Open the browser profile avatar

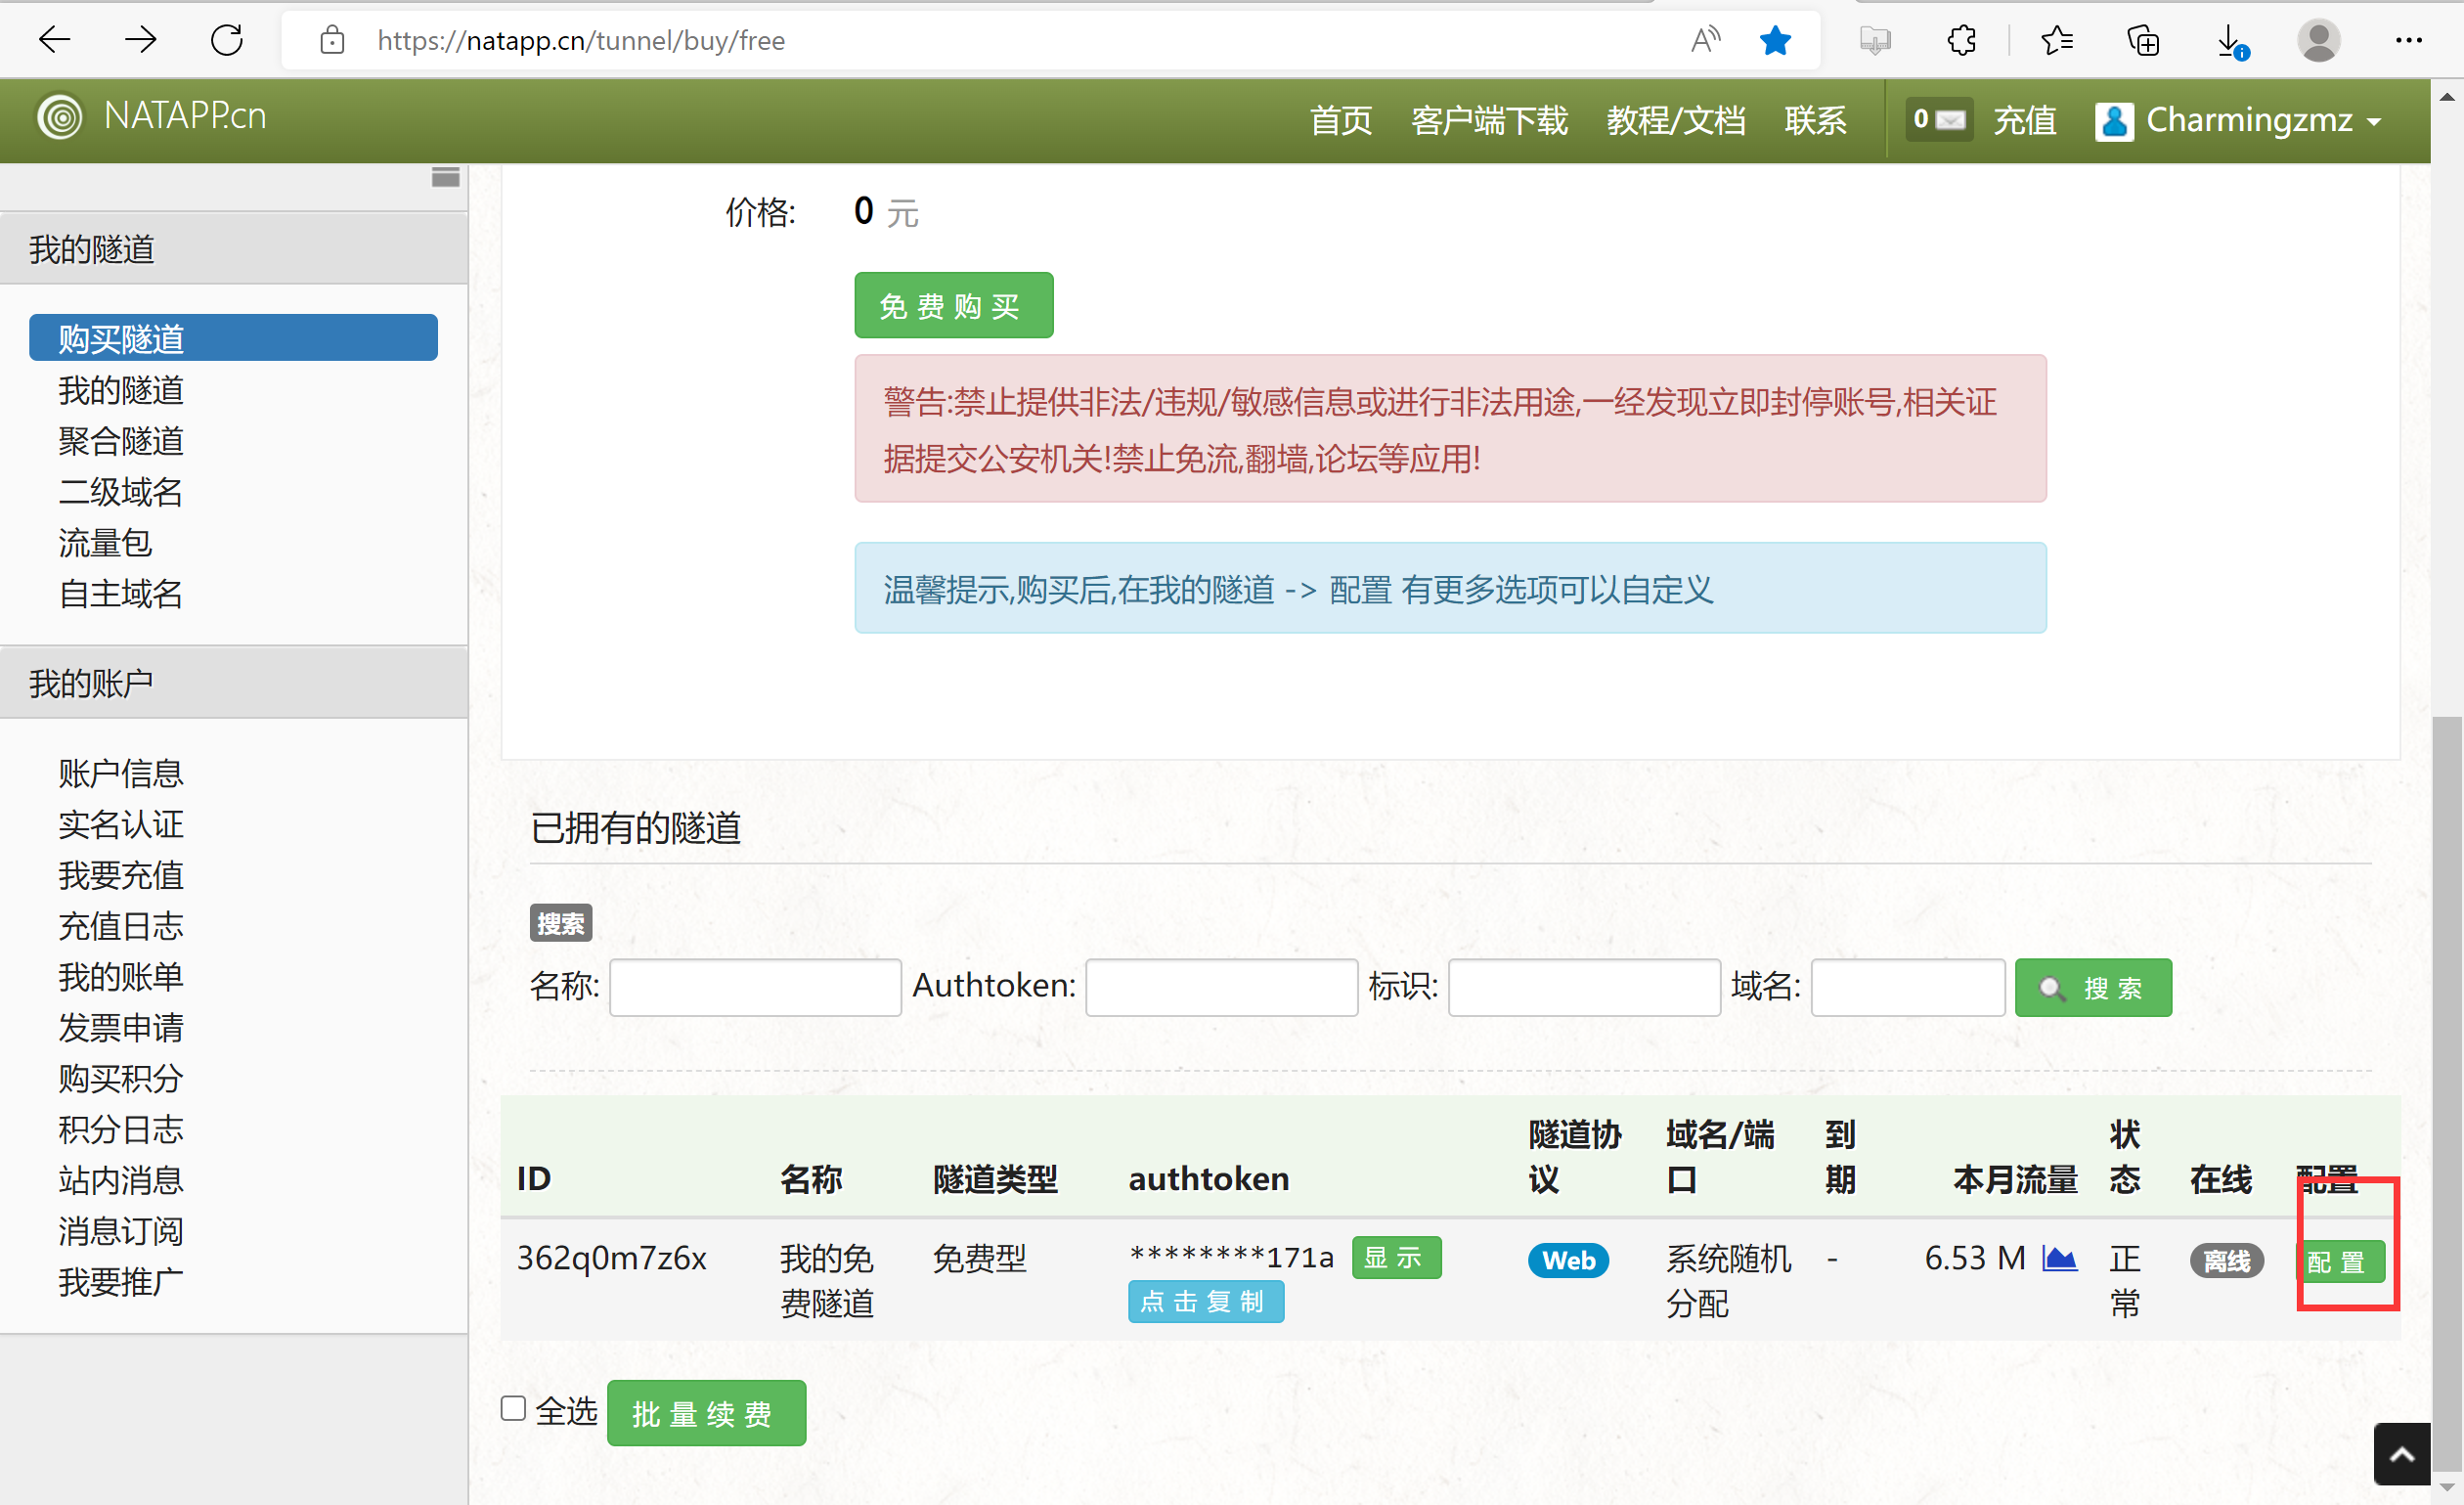(x=2318, y=40)
